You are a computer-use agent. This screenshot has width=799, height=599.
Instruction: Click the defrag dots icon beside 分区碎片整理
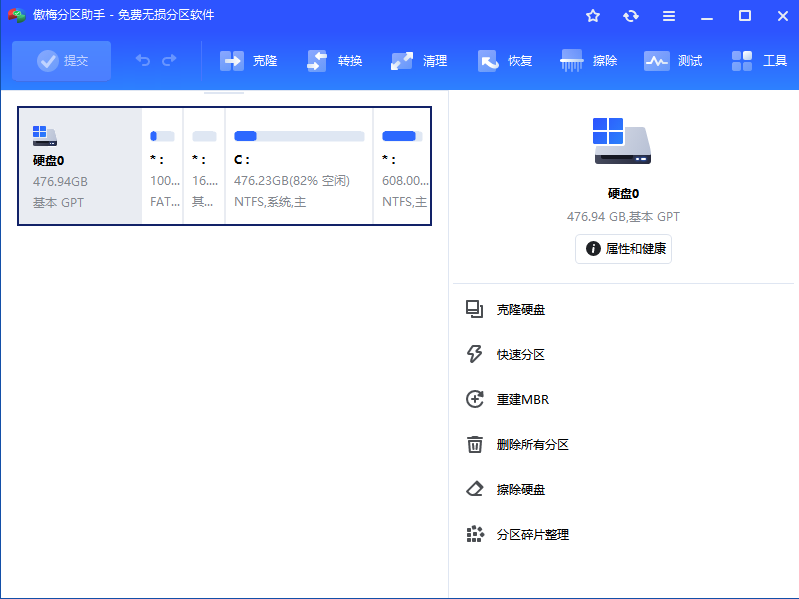coord(475,534)
